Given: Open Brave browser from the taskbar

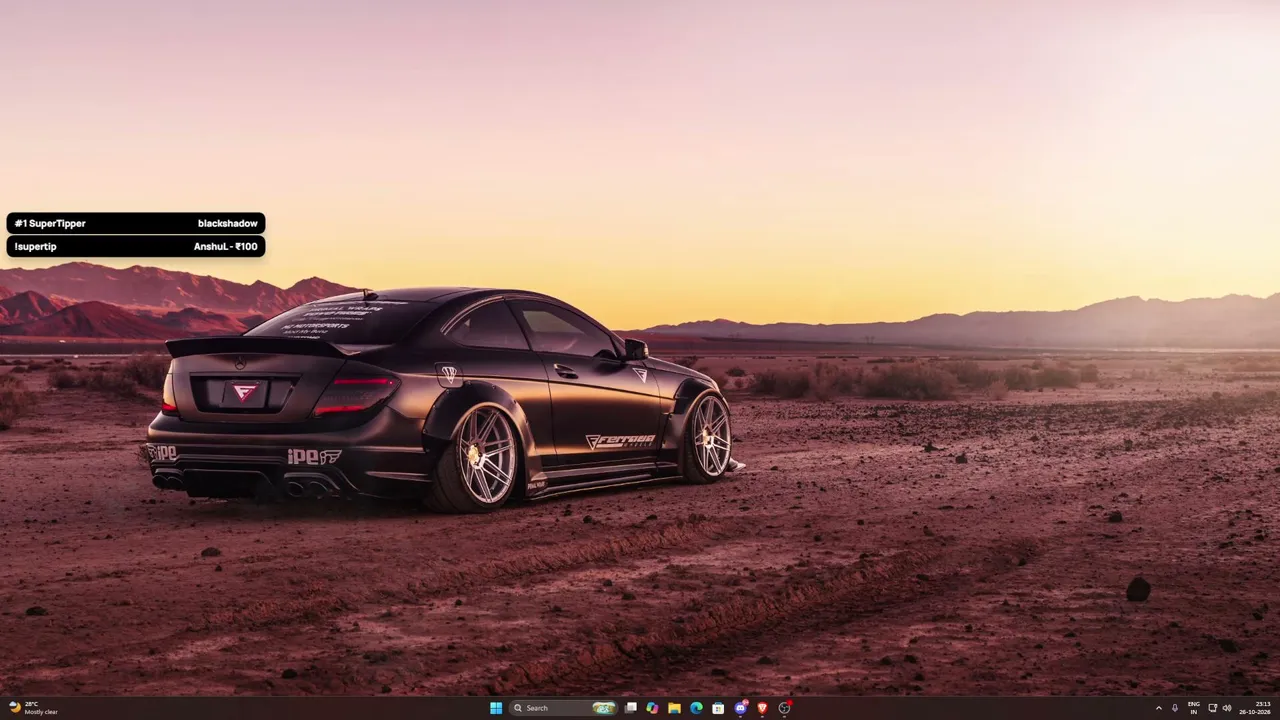Looking at the screenshot, I should (762, 708).
